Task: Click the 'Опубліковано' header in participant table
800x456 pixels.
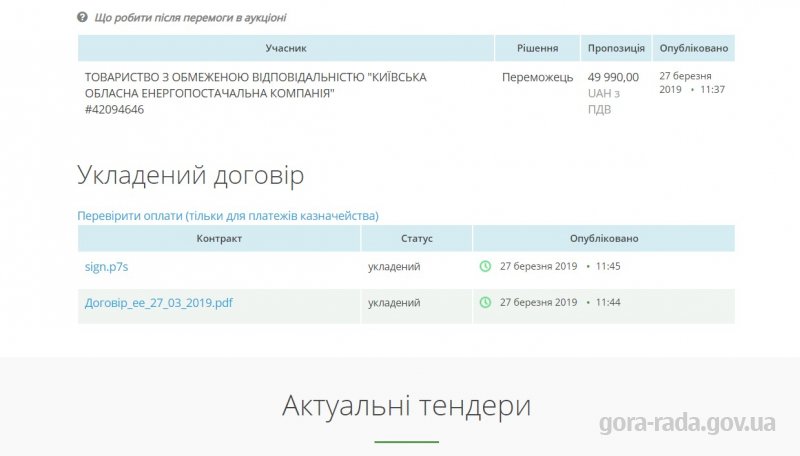Action: click(x=693, y=48)
